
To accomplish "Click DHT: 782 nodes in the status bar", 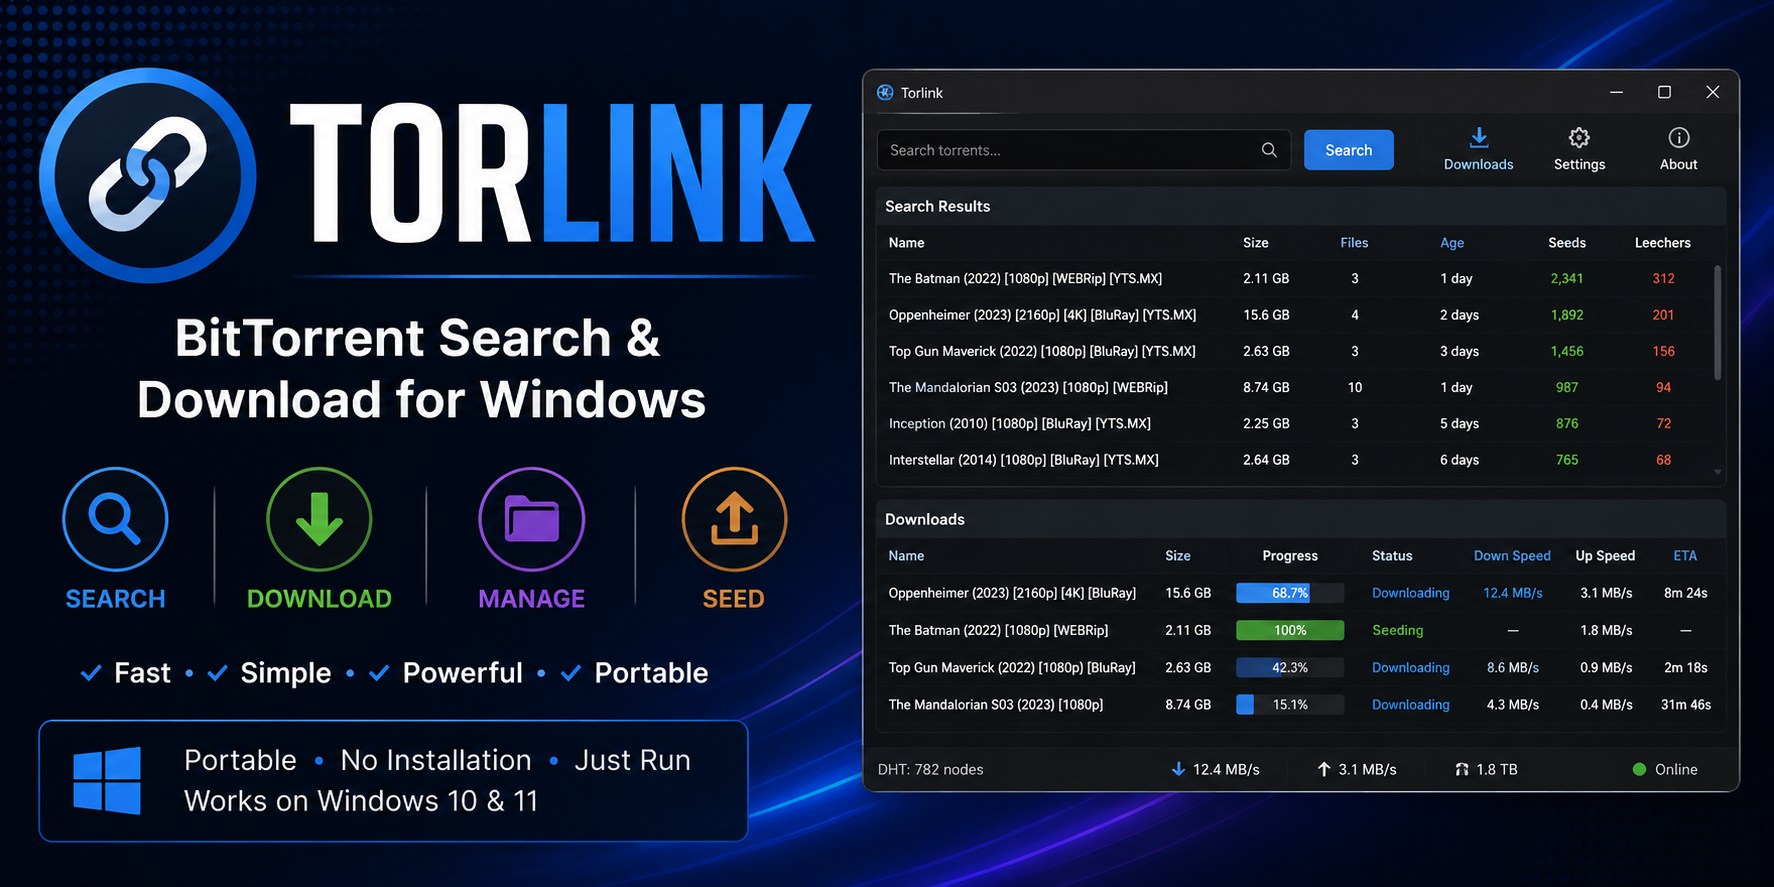I will click(930, 769).
